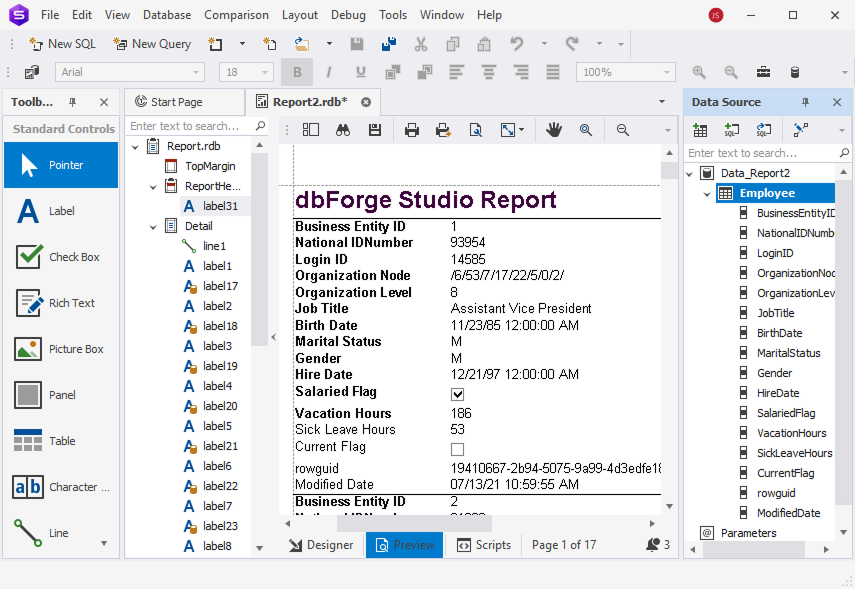Open the Database menu

click(x=166, y=14)
